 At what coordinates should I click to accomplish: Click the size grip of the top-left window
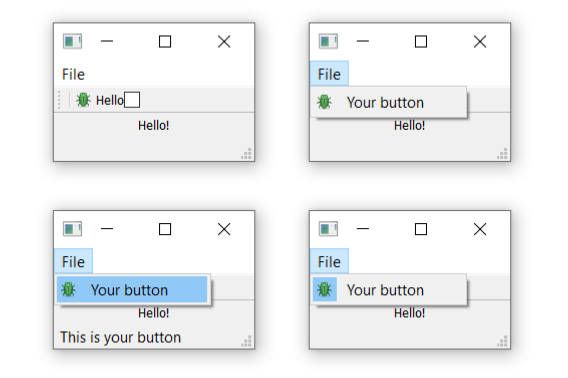pyautogui.click(x=247, y=154)
